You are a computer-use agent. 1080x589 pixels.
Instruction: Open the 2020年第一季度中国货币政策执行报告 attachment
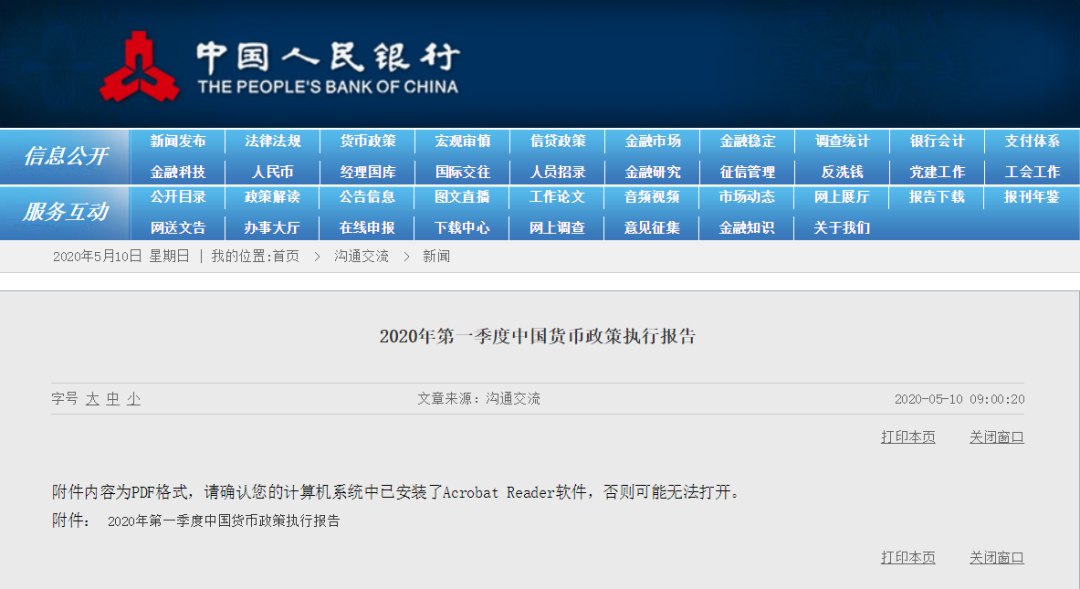tap(224, 521)
